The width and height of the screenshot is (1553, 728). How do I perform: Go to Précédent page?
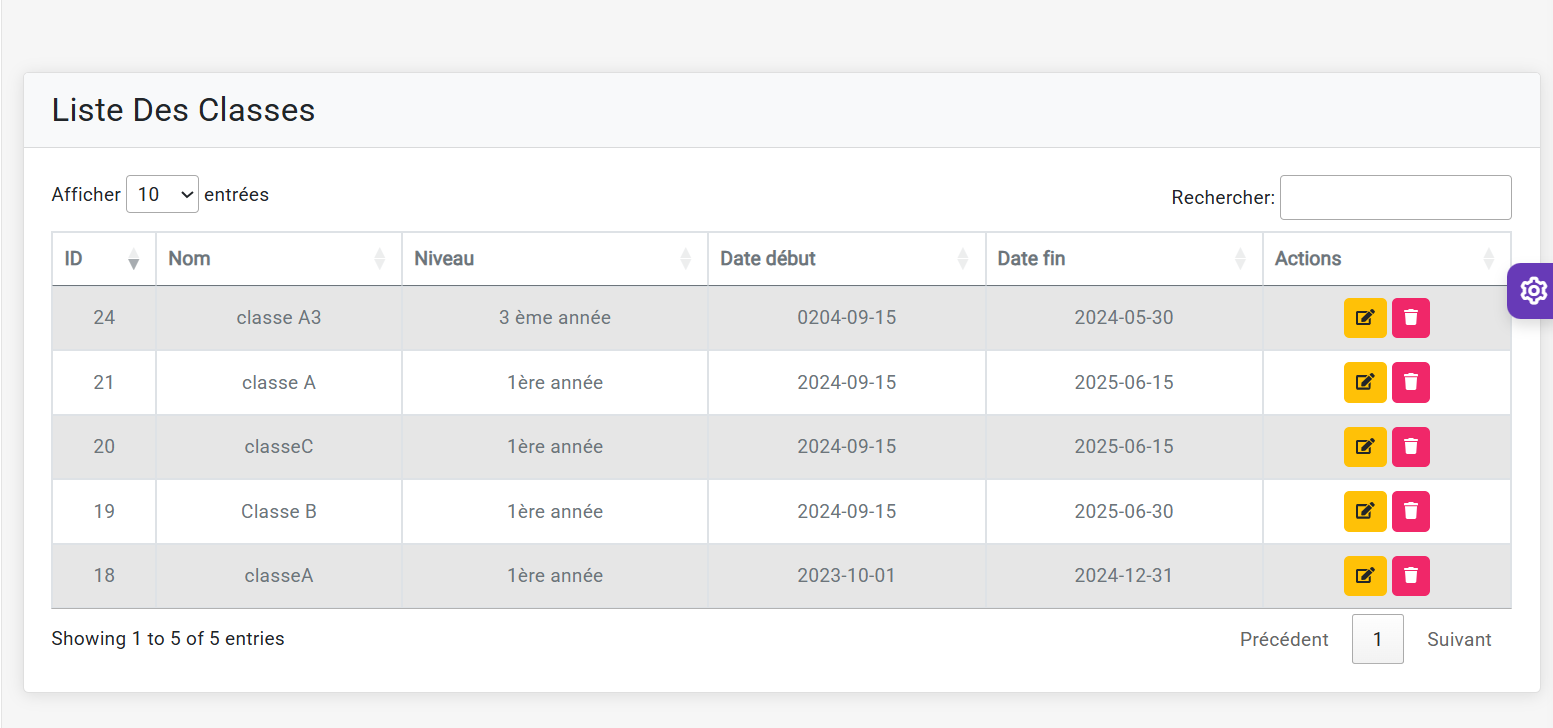1284,639
